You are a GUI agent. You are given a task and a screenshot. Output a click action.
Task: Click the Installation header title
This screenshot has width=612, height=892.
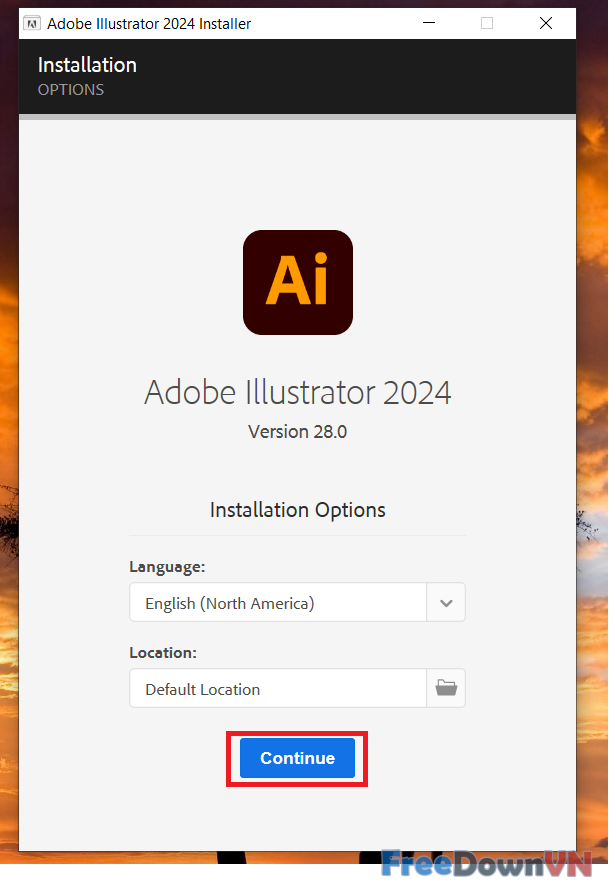pos(87,65)
